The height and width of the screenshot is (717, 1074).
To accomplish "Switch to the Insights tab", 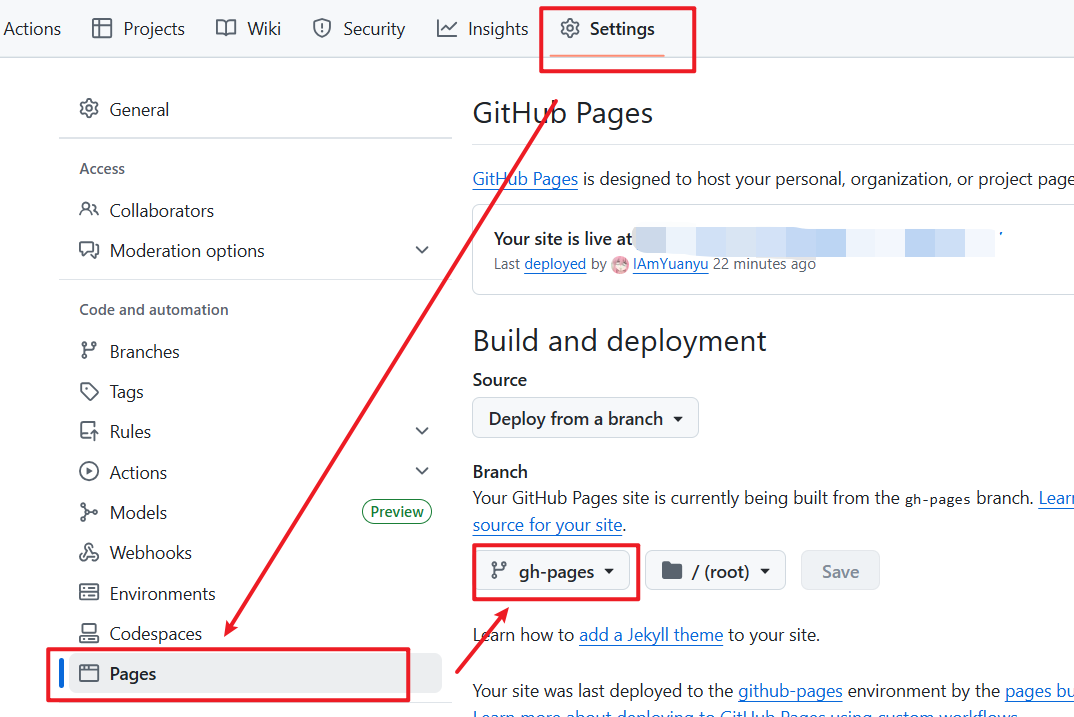I will [x=482, y=29].
